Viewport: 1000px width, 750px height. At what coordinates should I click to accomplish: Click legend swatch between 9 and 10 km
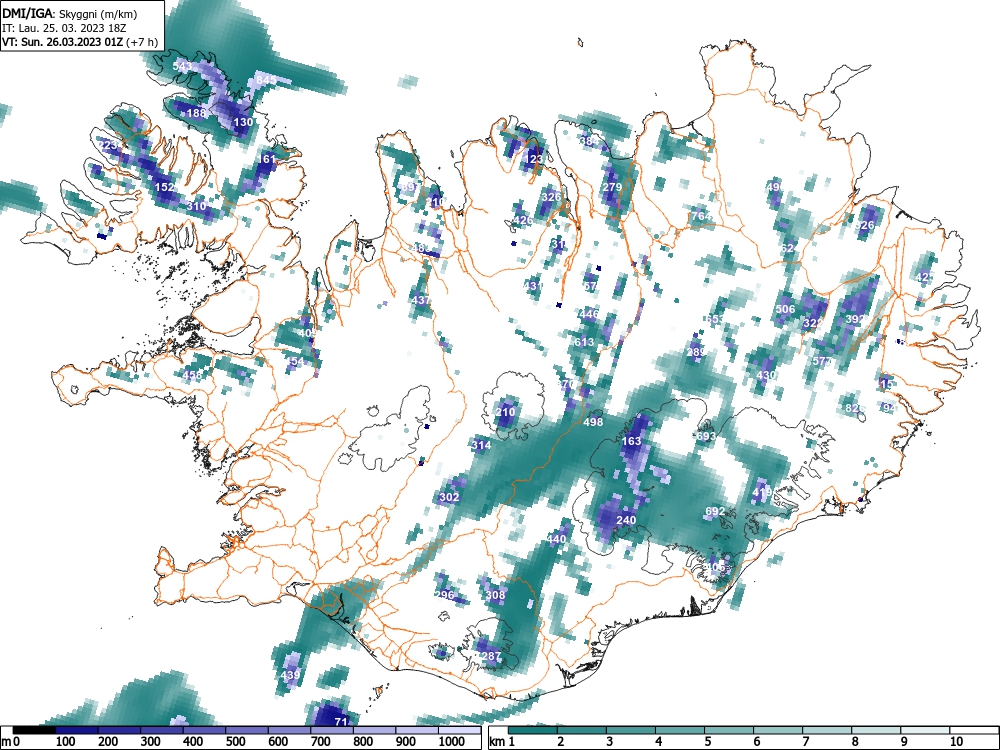(925, 730)
